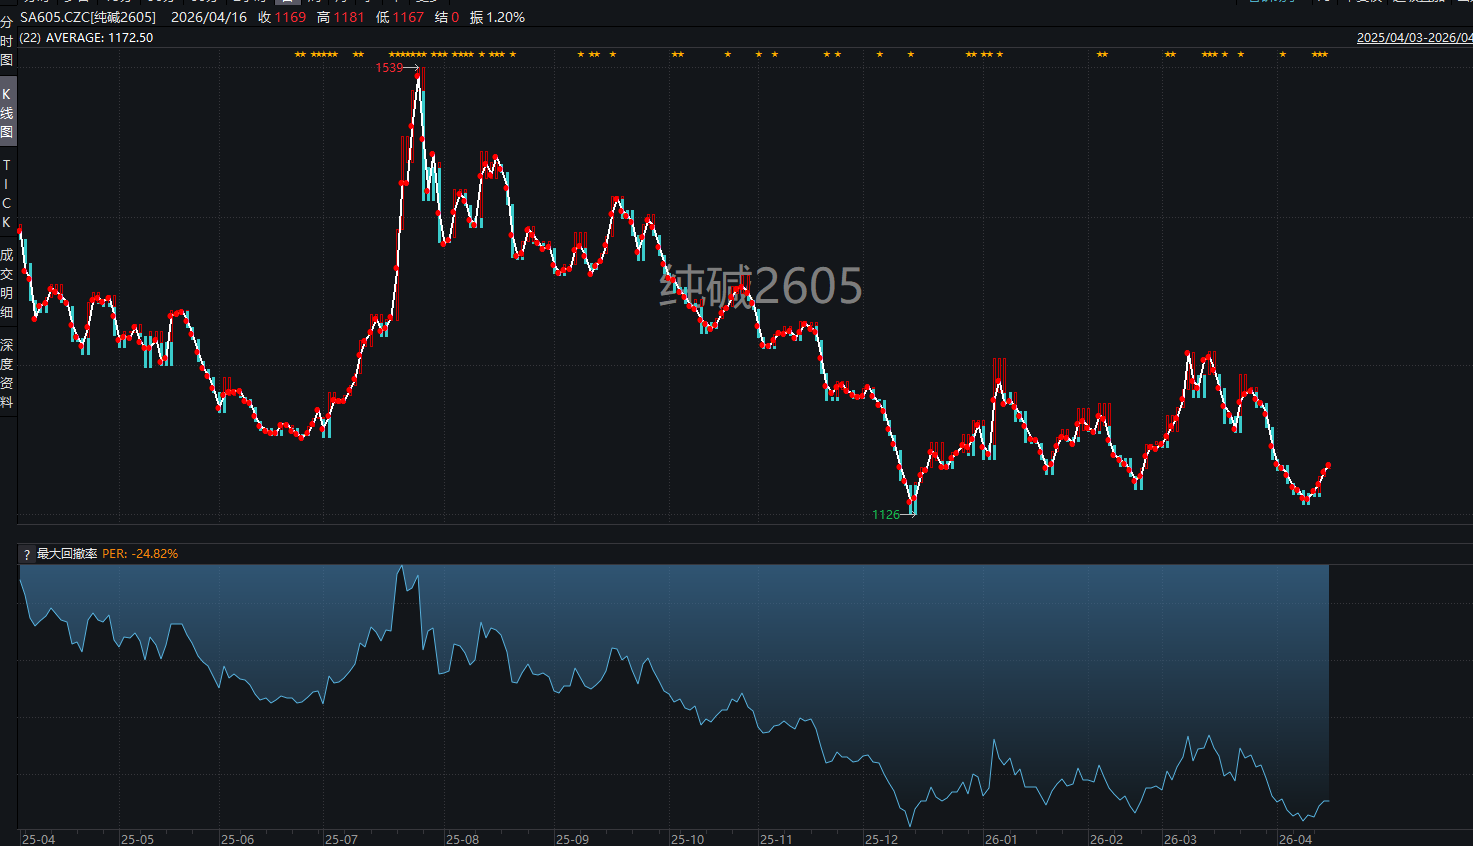This screenshot has height=846, width=1473.
Task: Click the 纯碱2605 watermark in chart center
Action: click(x=760, y=287)
